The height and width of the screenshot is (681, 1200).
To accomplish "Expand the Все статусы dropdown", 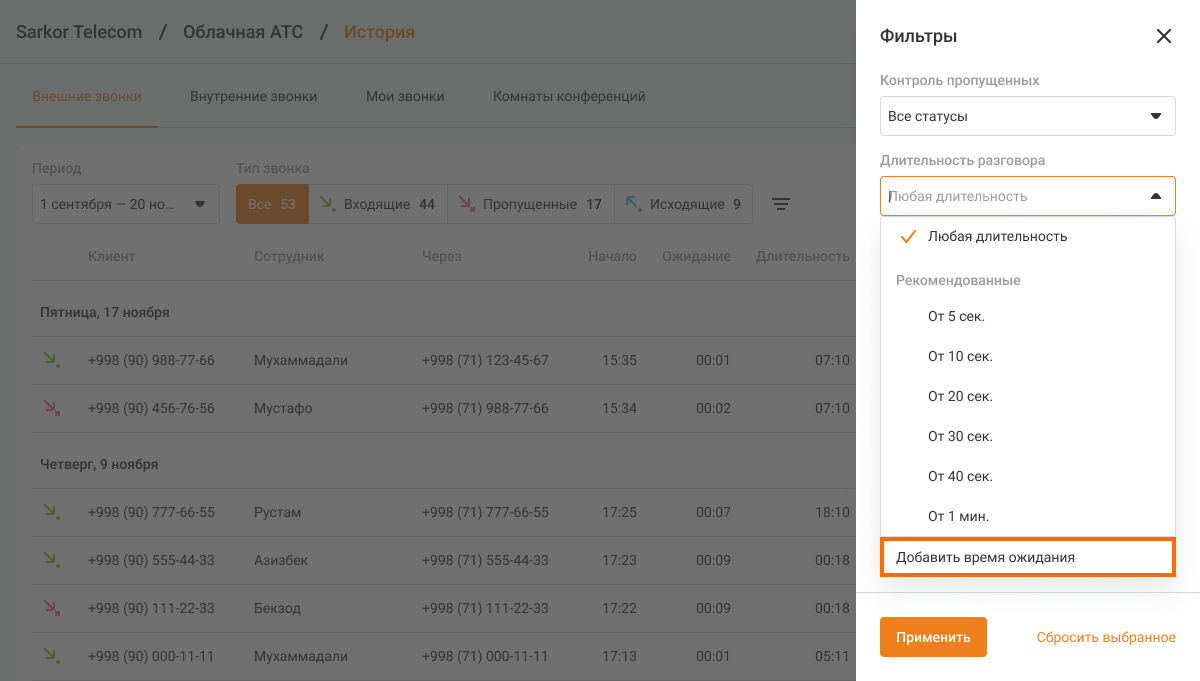I will [1027, 116].
